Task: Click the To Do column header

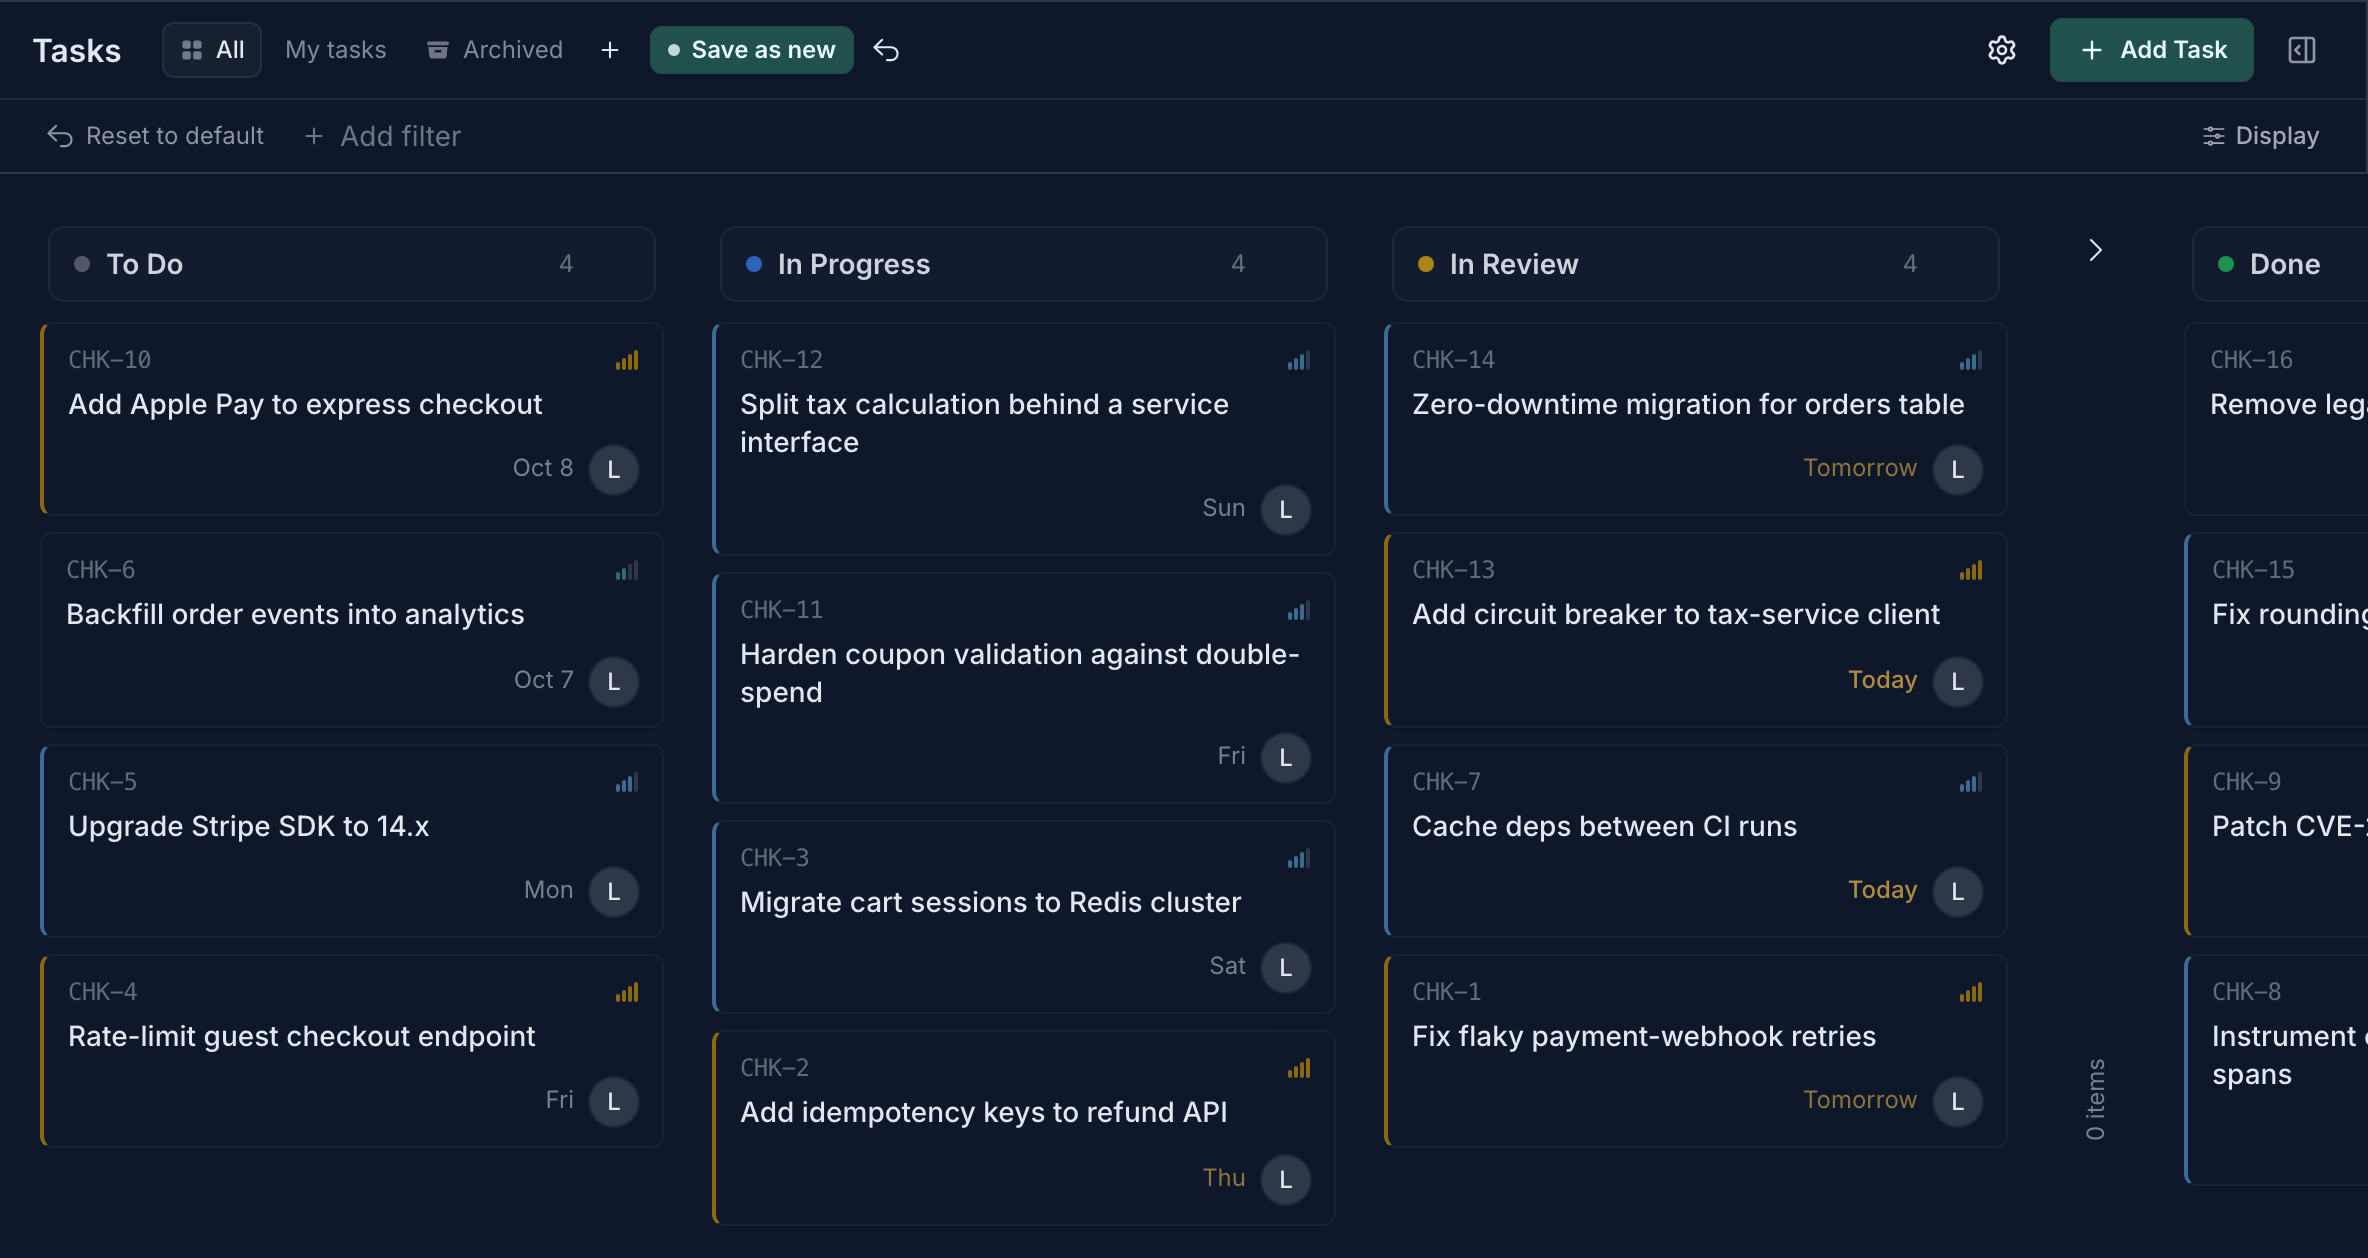Action: [x=352, y=264]
